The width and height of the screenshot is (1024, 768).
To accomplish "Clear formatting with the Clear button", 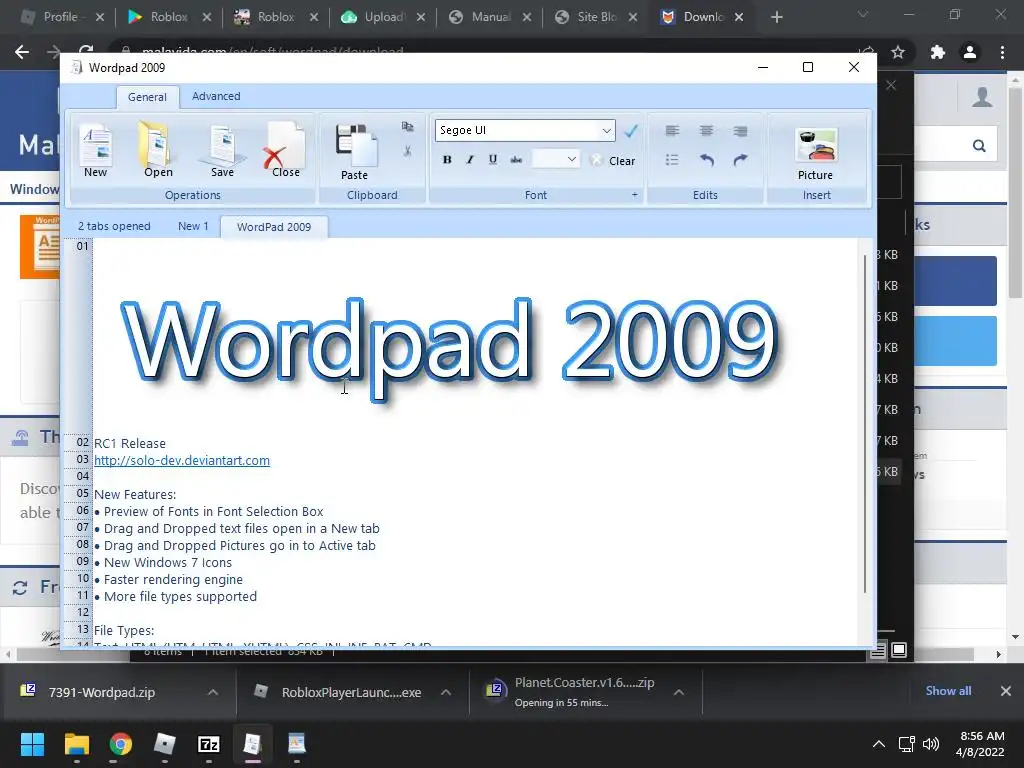I will pyautogui.click(x=613, y=161).
